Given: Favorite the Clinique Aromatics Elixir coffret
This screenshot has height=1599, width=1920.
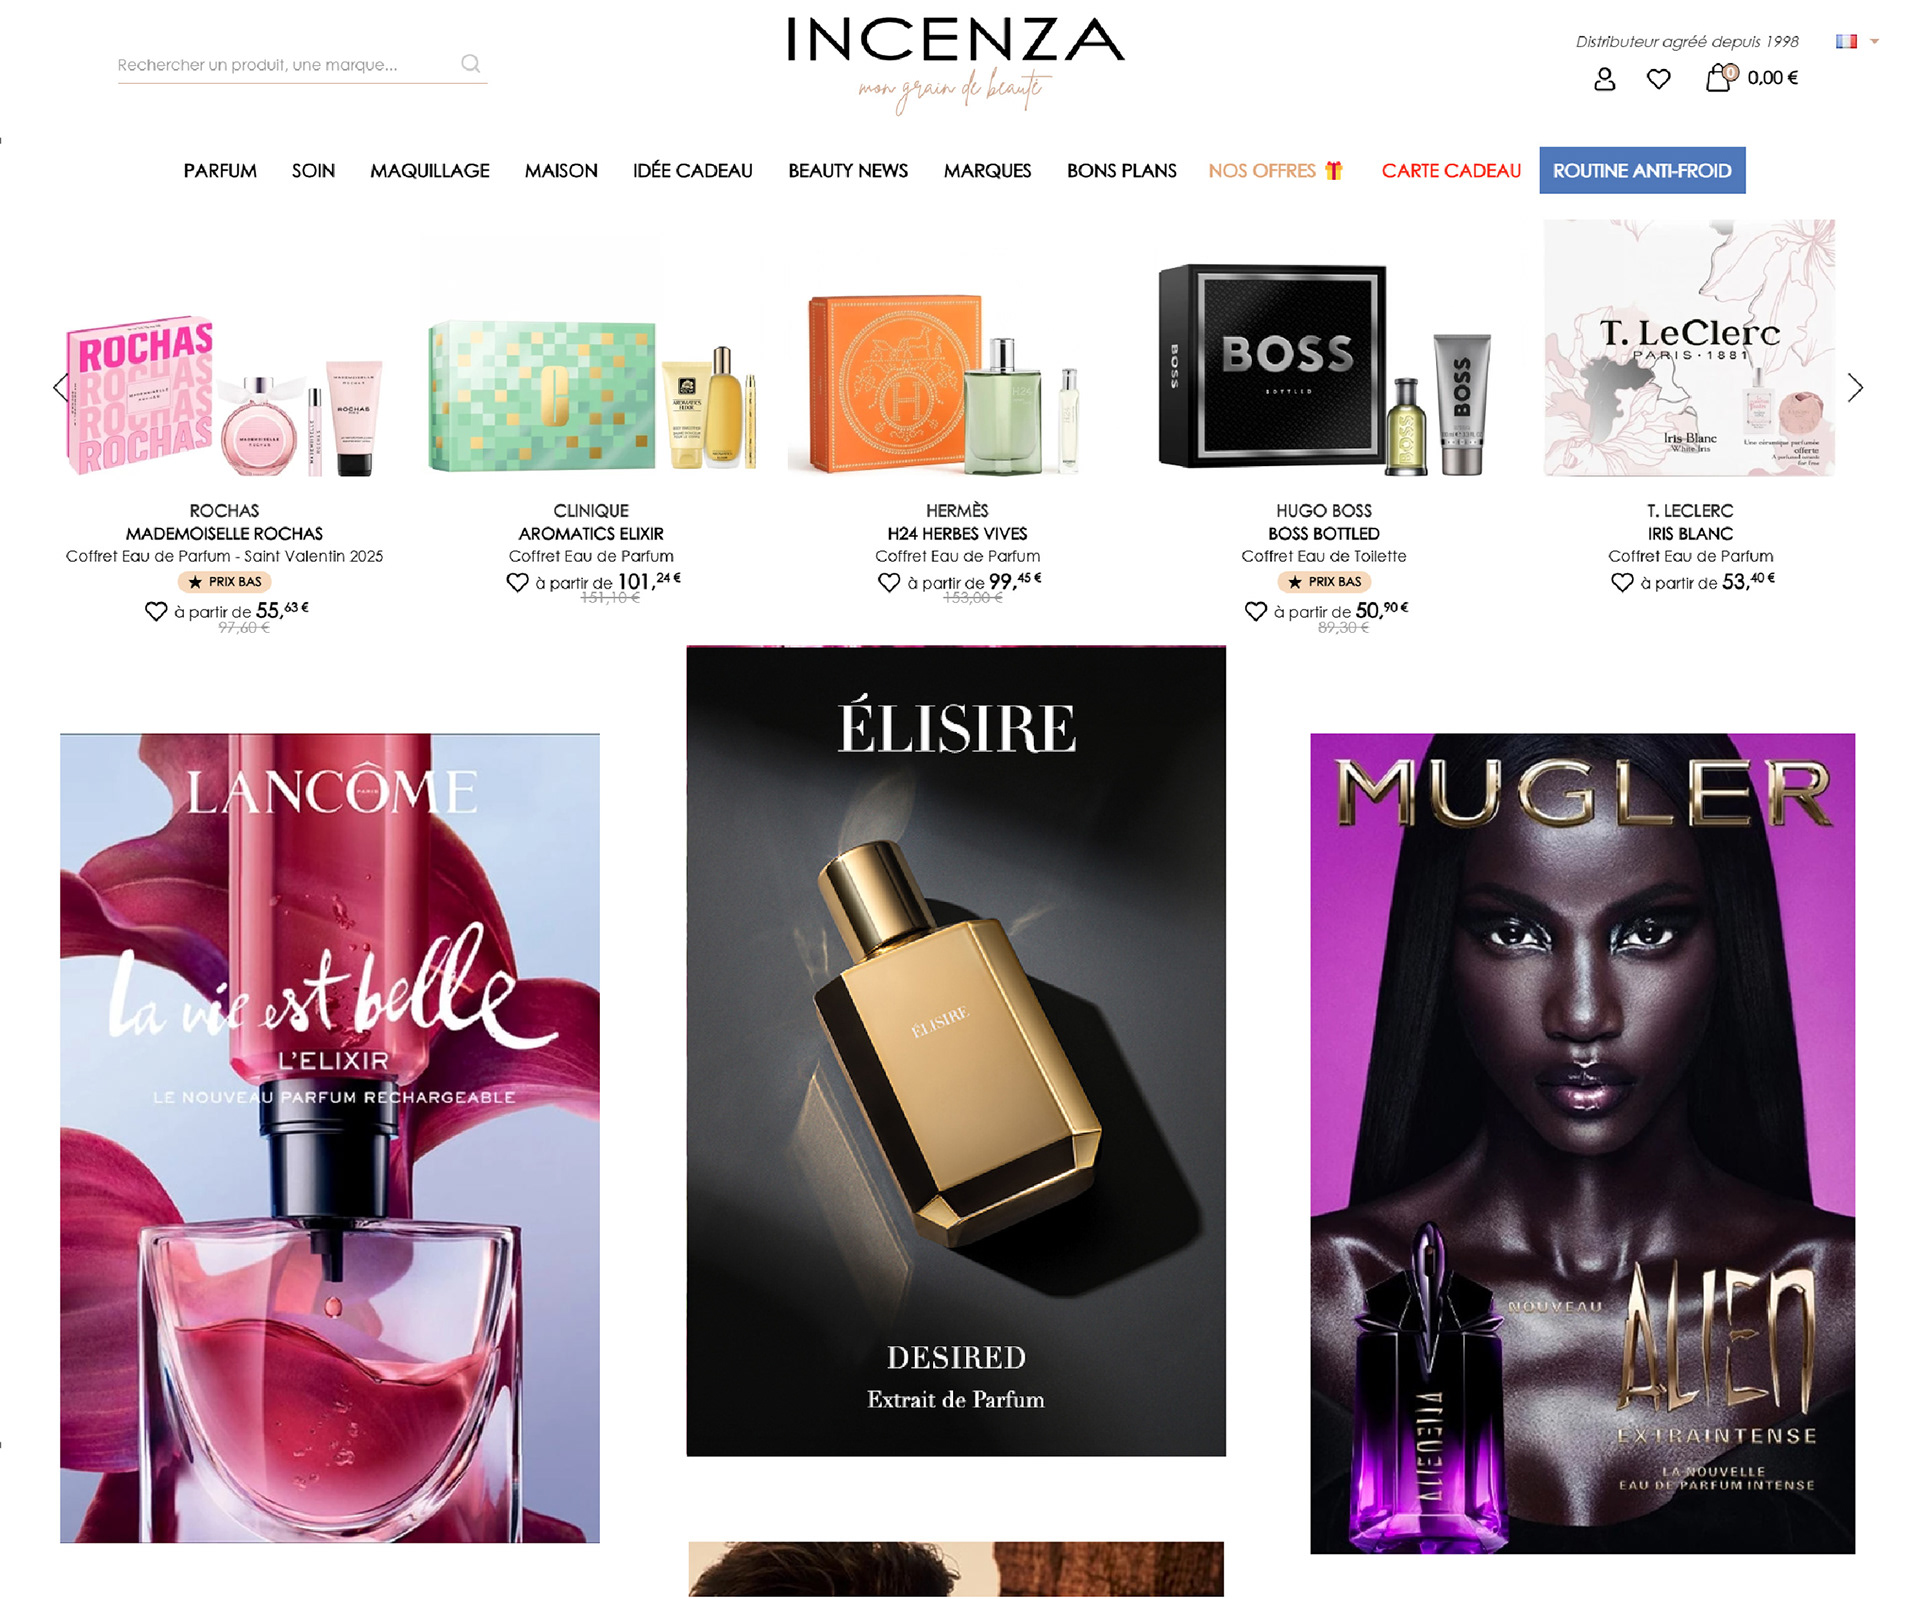Looking at the screenshot, I should [517, 582].
